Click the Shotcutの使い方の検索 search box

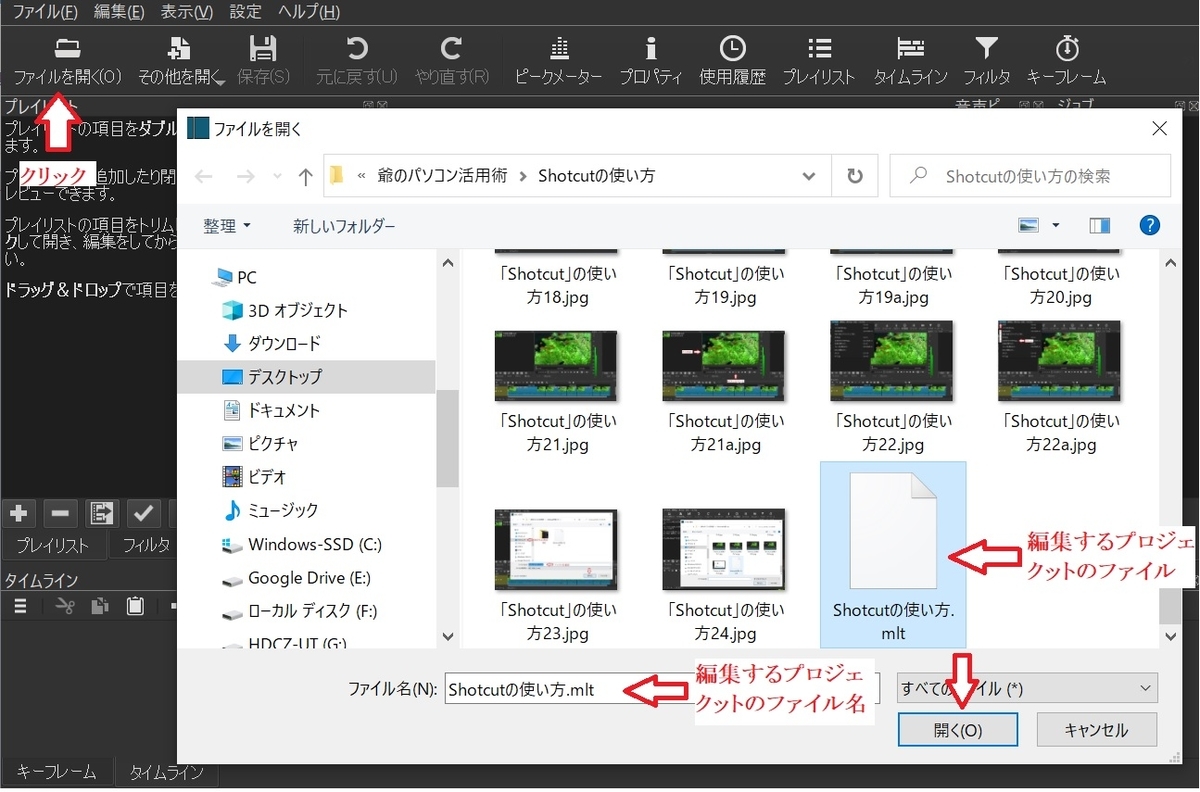click(x=1030, y=176)
